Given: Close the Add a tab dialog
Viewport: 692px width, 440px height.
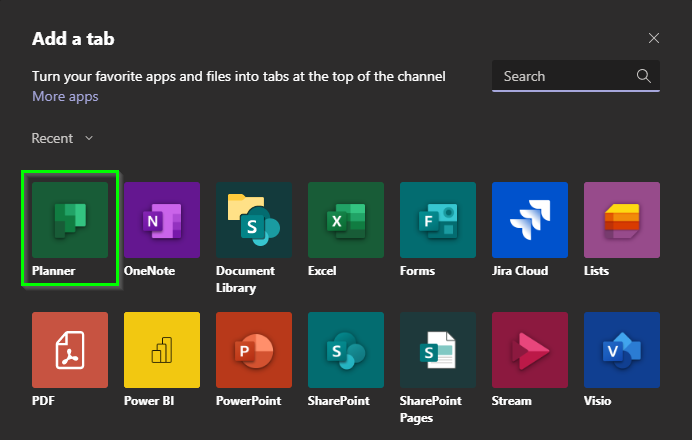Looking at the screenshot, I should click(654, 38).
